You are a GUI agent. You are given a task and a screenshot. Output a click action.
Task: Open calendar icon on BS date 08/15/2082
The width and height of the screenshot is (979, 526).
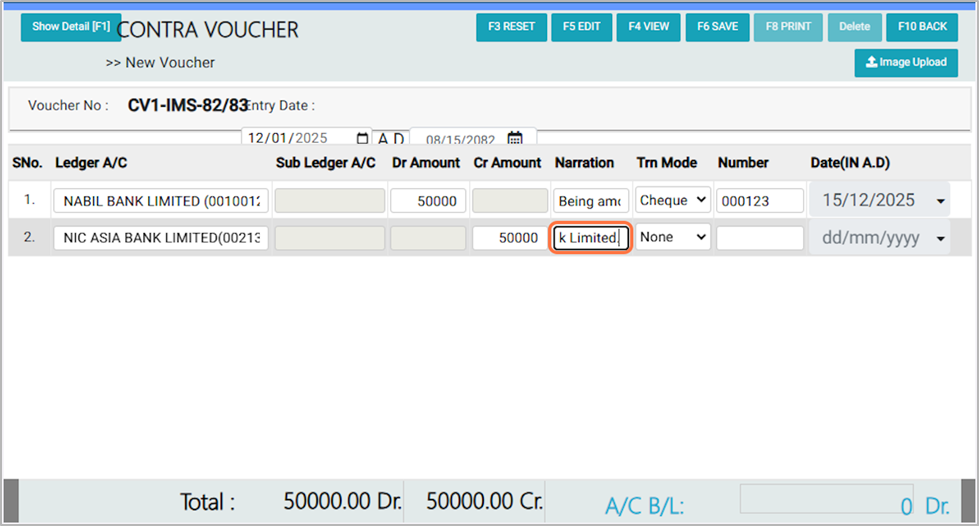(x=515, y=139)
